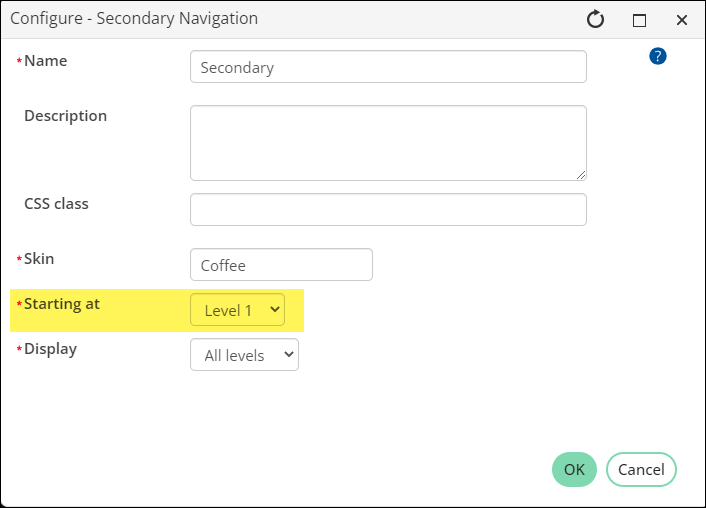Click the Skin field showing Coffee
Viewport: 706px width, 508px height.
tap(281, 265)
